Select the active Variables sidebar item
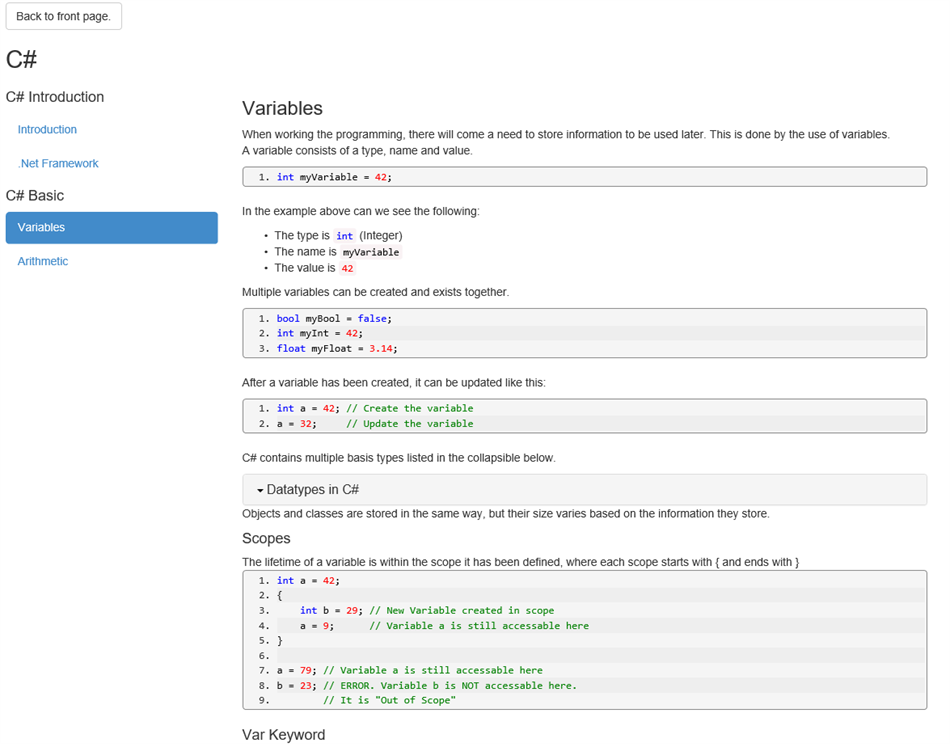Viewport: 950px width, 744px height. [111, 228]
